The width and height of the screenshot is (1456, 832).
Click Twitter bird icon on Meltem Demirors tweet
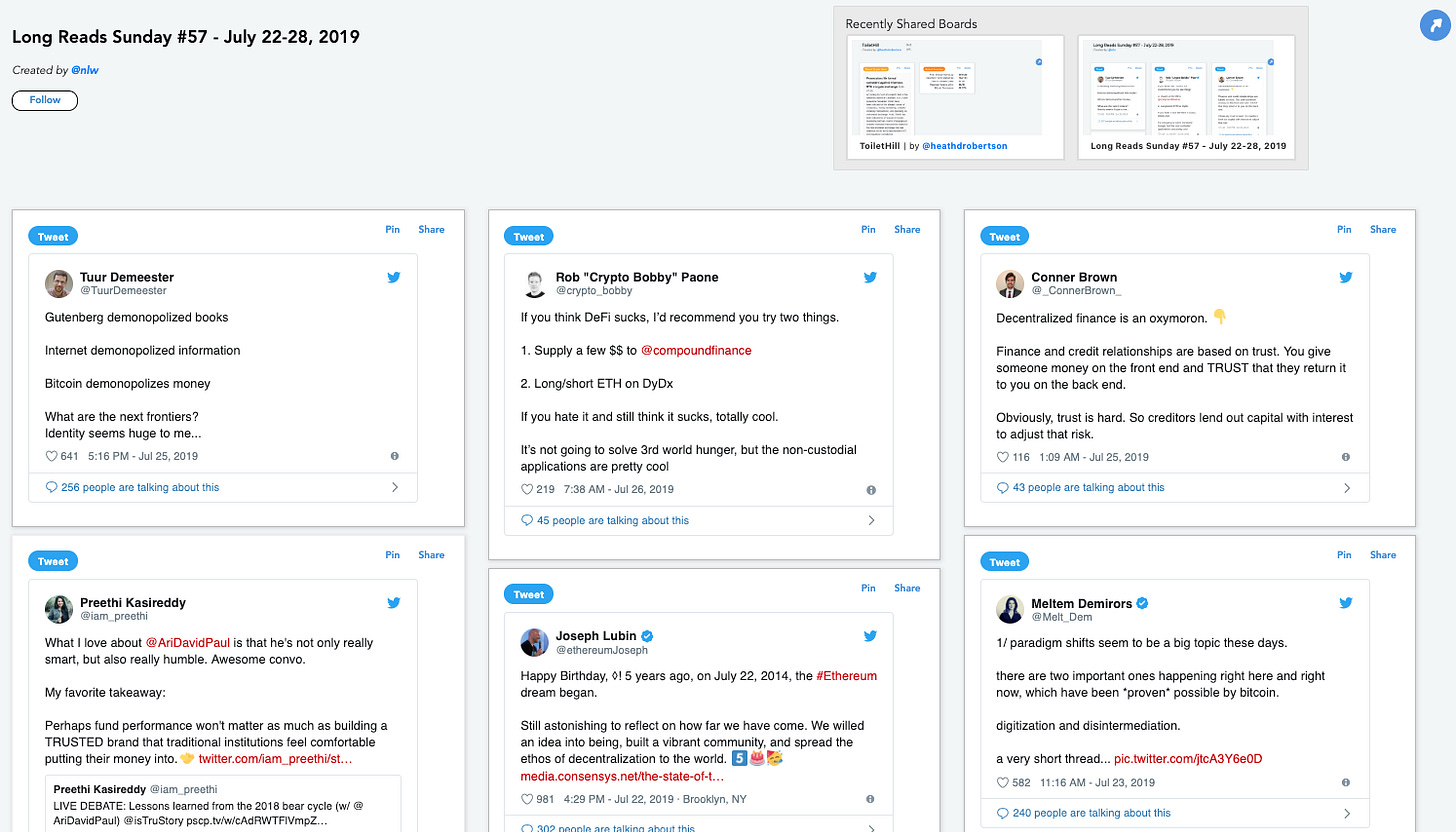(1346, 603)
